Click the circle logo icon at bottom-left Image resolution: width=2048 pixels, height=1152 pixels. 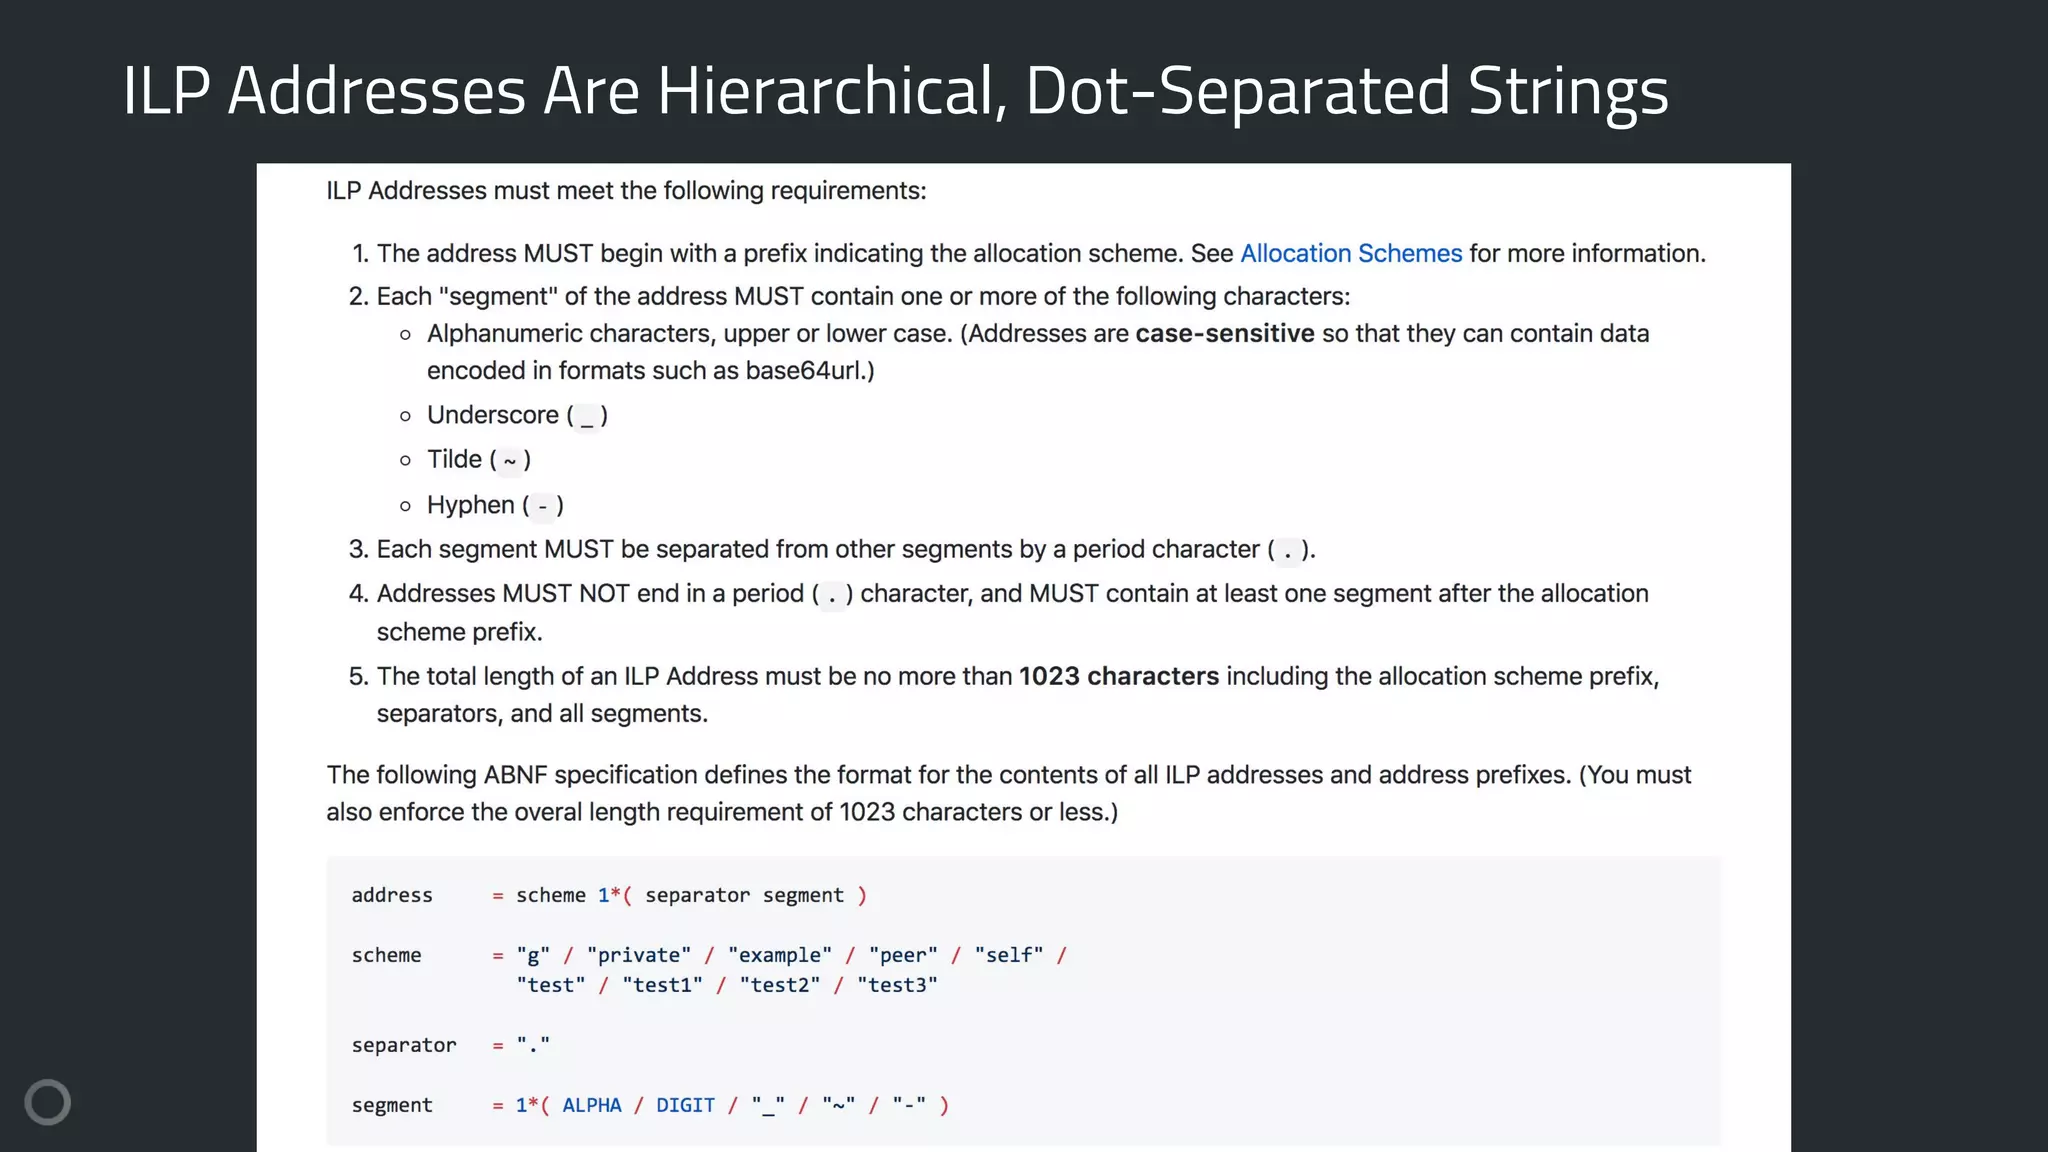coord(47,1102)
